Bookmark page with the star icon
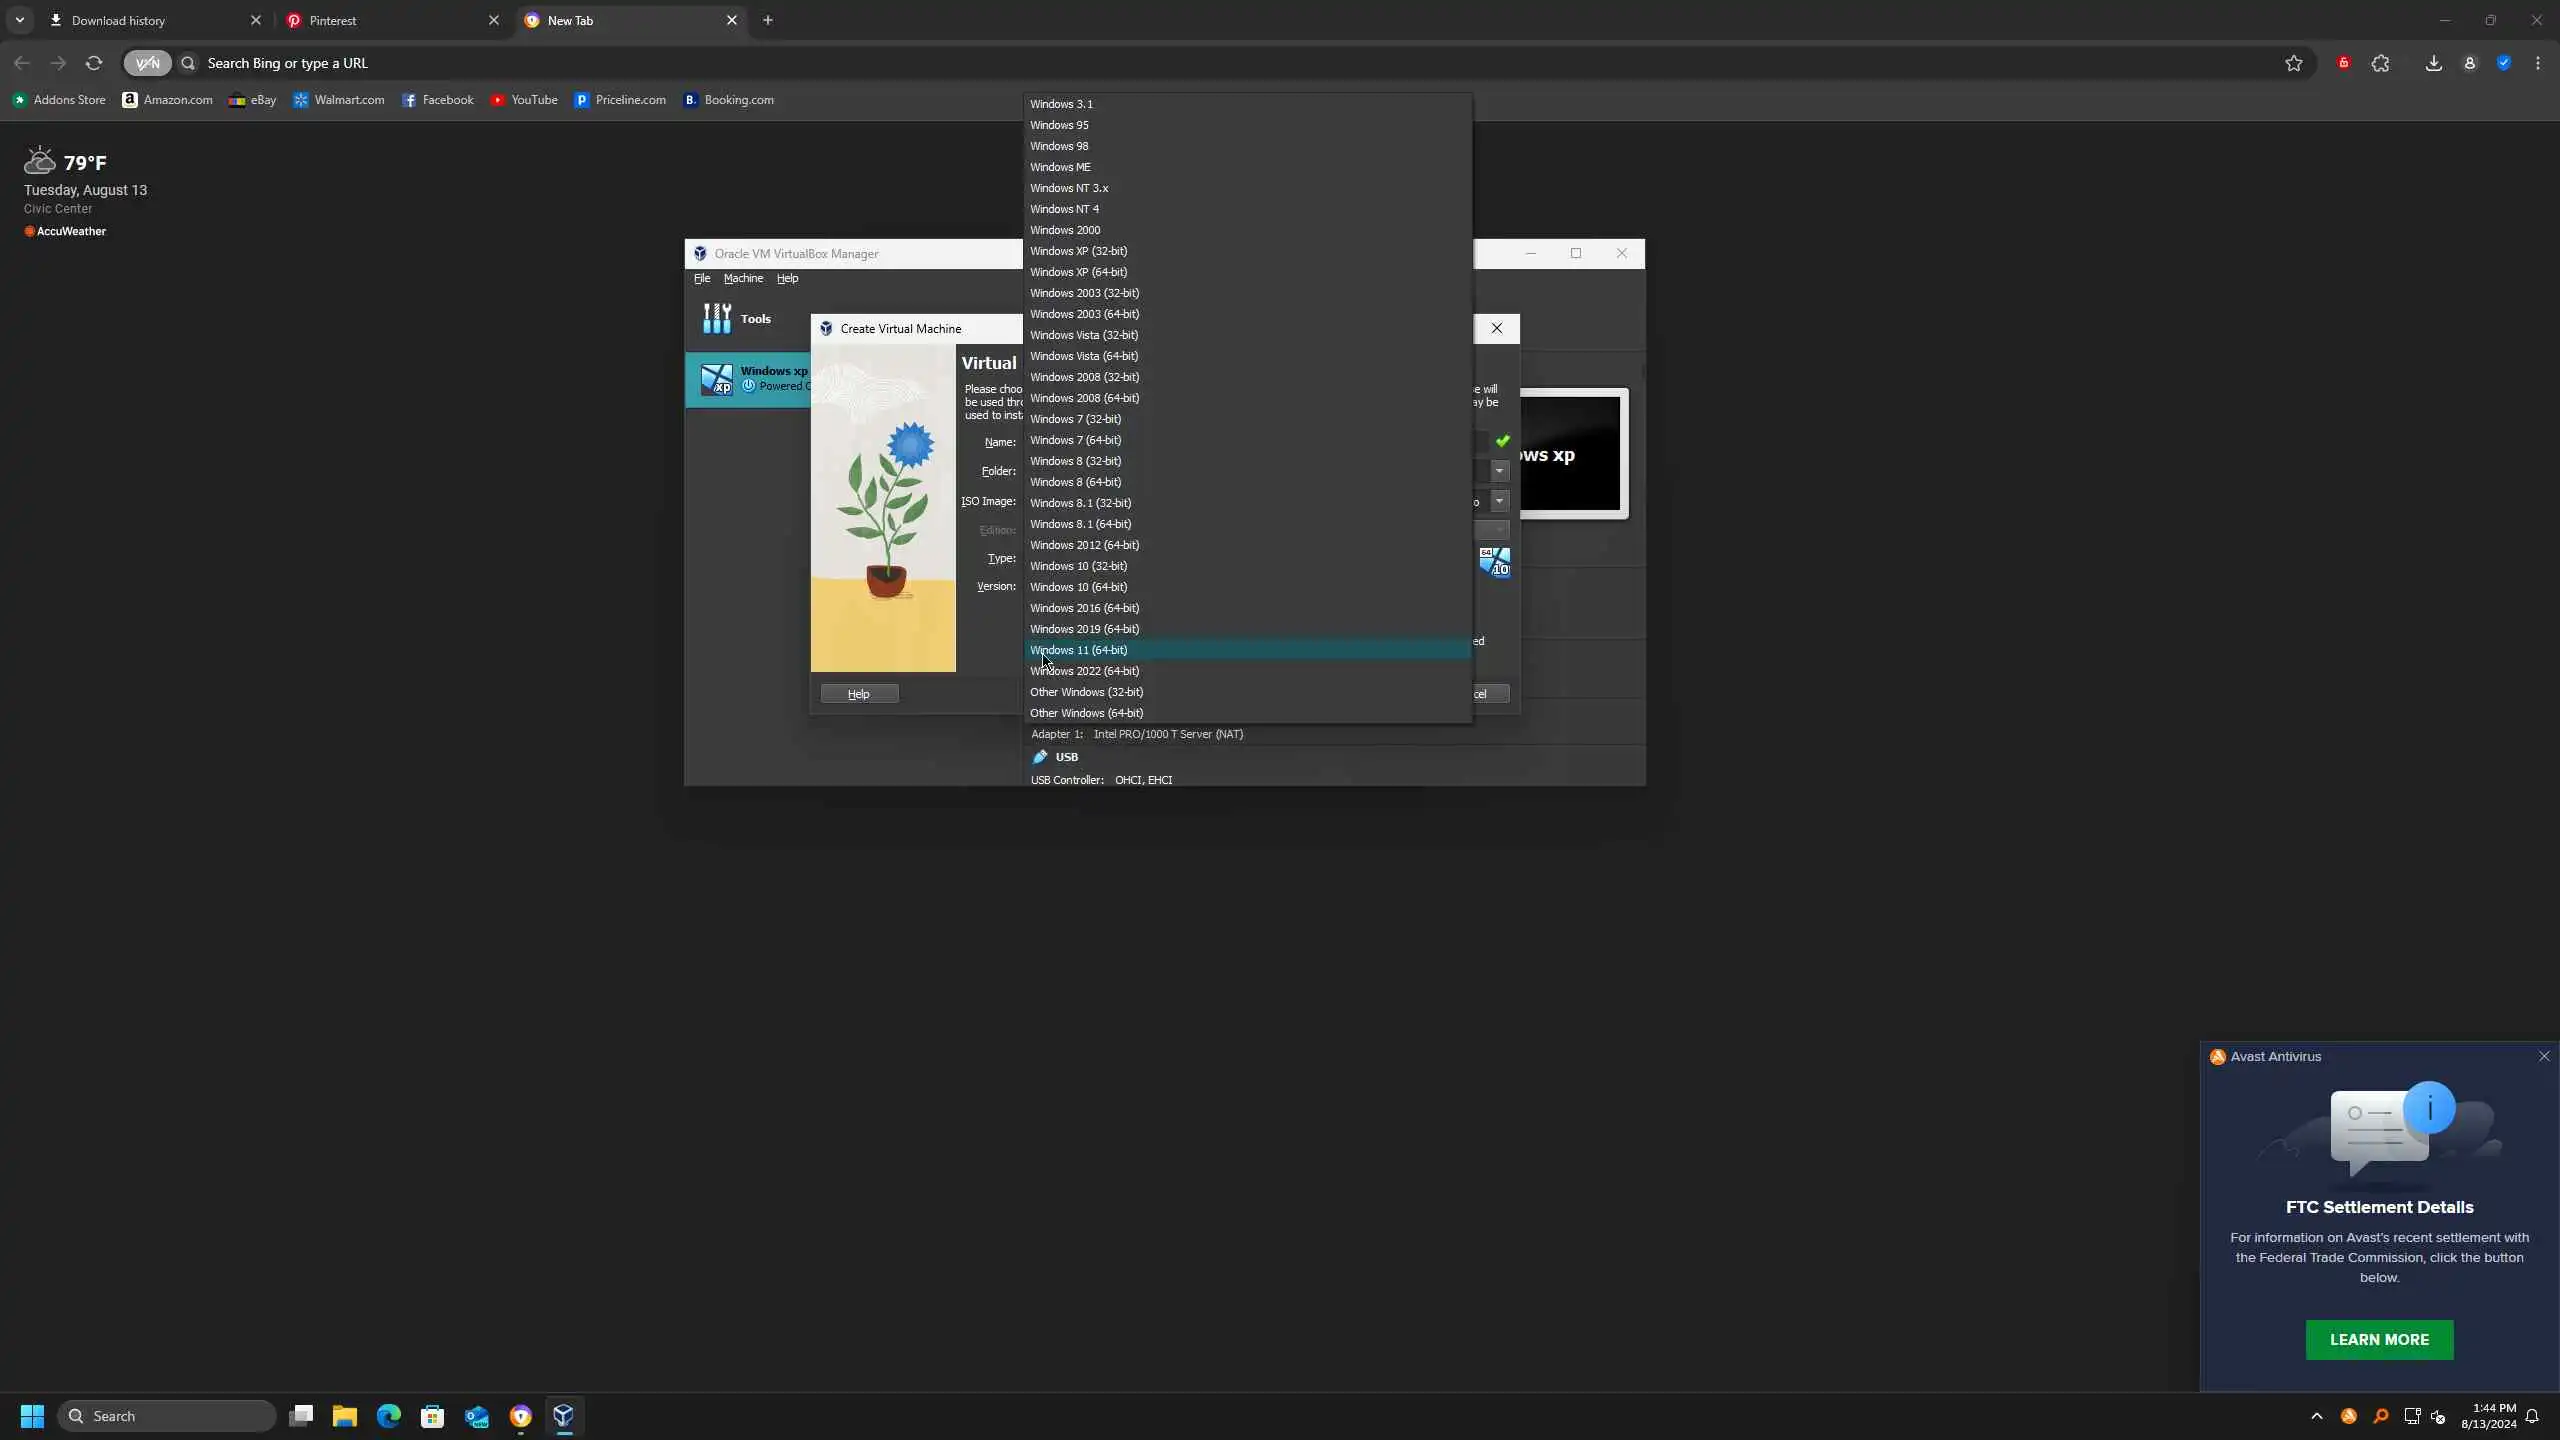The height and width of the screenshot is (1440, 2560). [x=2293, y=63]
